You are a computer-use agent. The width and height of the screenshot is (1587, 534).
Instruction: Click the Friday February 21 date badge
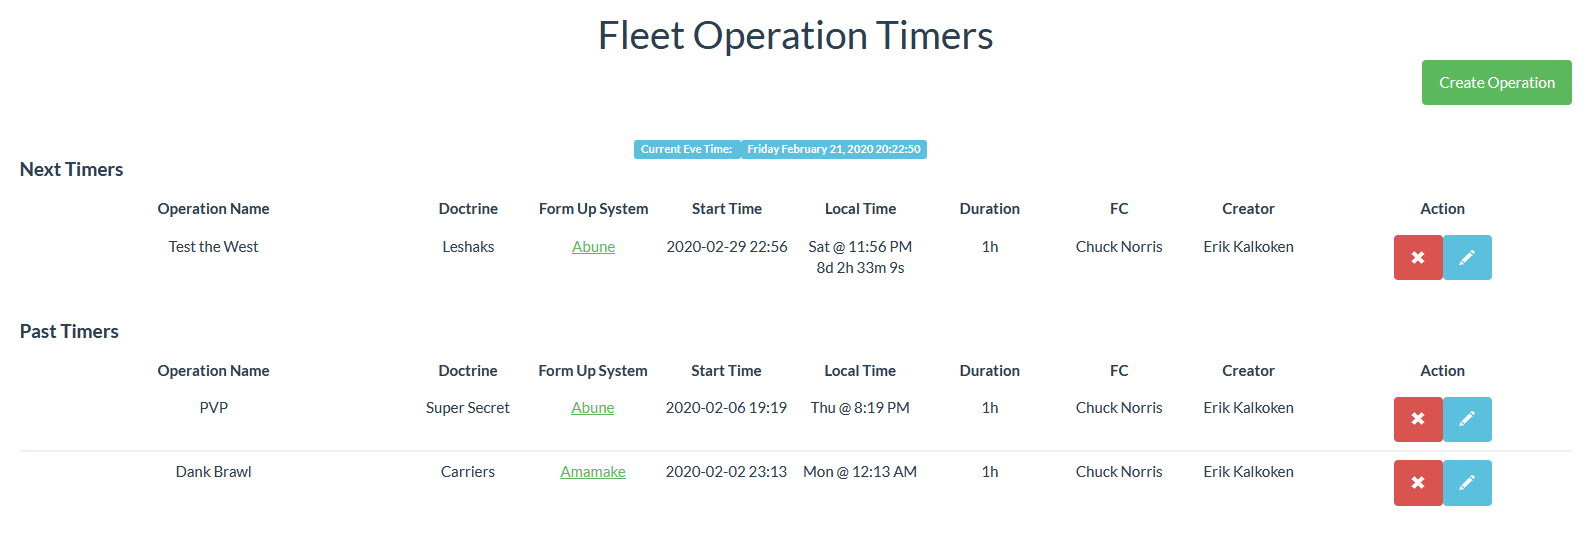point(833,149)
